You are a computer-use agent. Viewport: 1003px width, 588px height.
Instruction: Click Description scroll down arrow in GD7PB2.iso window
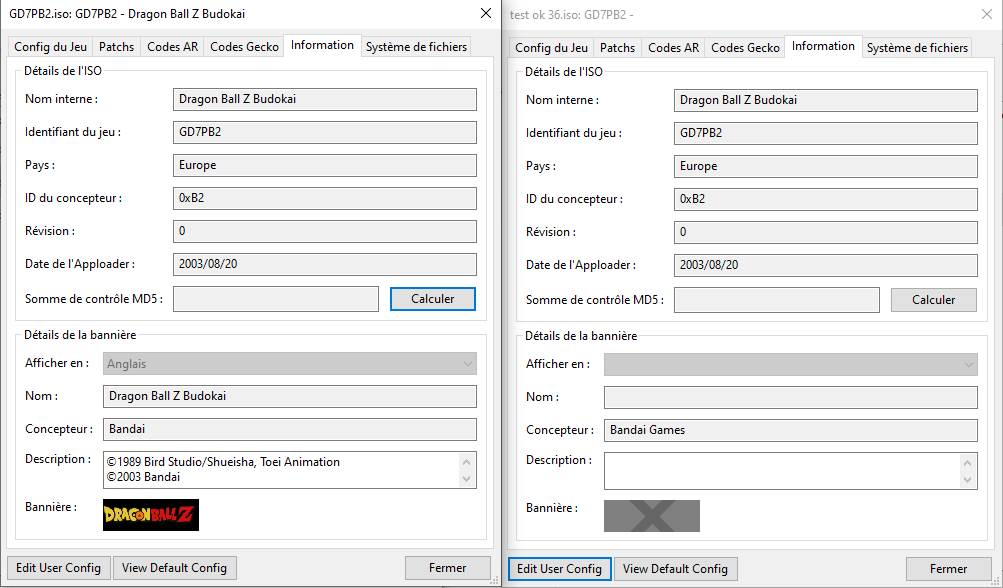point(466,479)
